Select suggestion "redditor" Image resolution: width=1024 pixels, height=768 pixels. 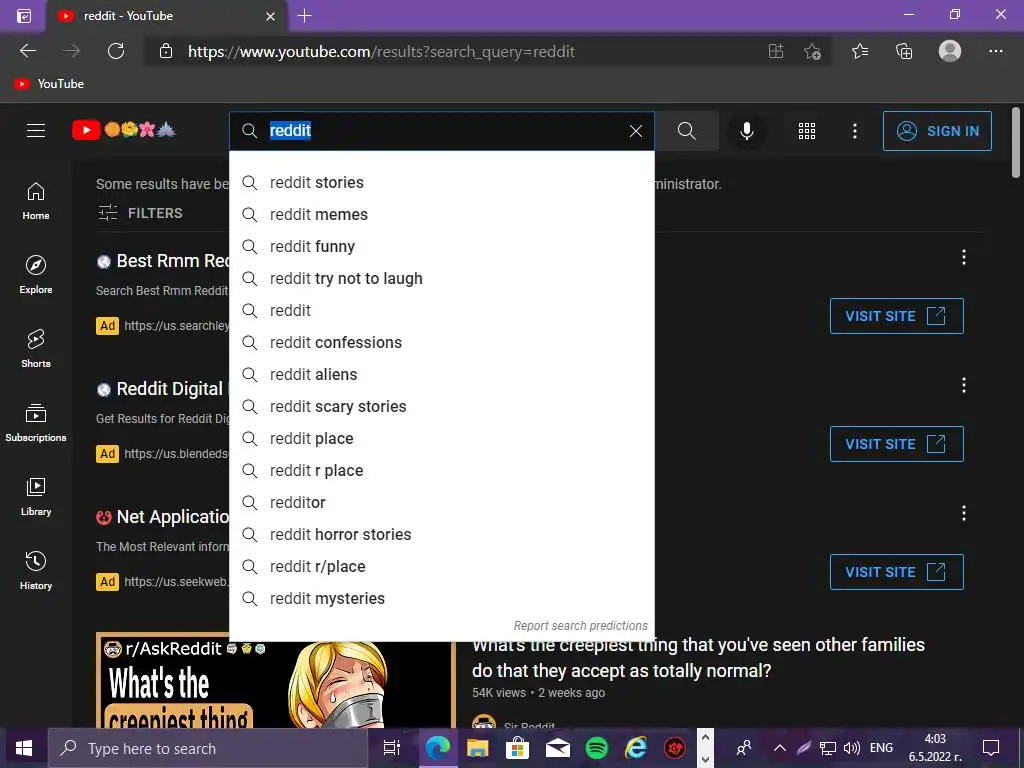441,502
